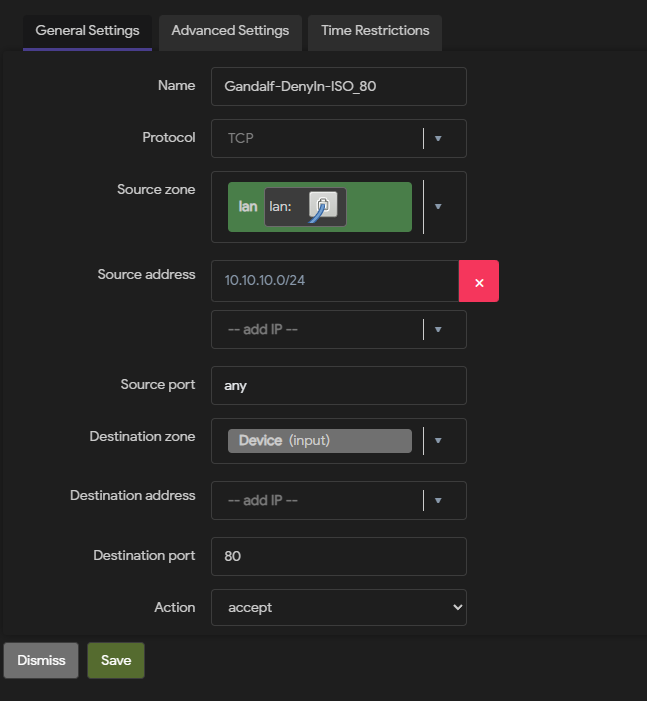Viewport: 647px width, 701px height.
Task: Select the green lan zone badge
Action: coord(320,207)
